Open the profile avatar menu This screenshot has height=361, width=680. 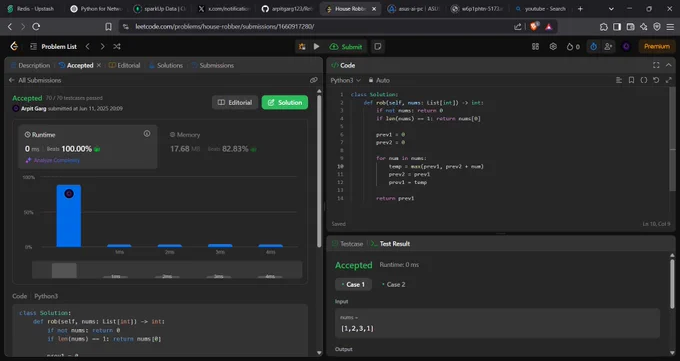626,46
